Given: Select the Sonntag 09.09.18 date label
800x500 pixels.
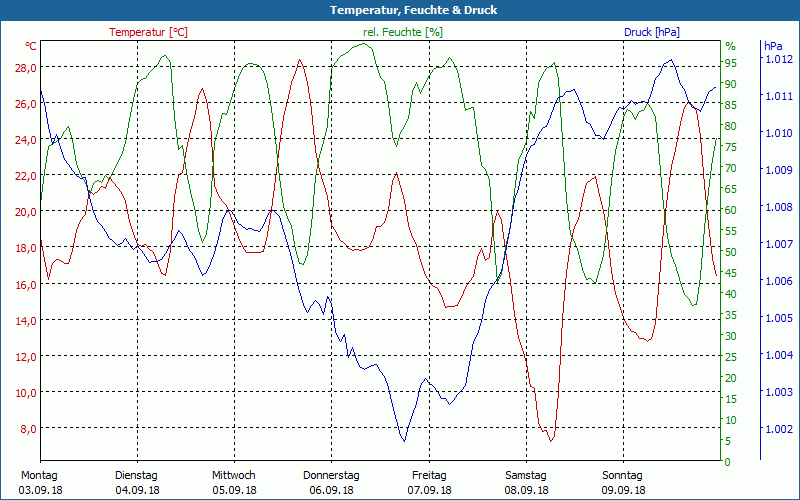Looking at the screenshot, I should (623, 483).
